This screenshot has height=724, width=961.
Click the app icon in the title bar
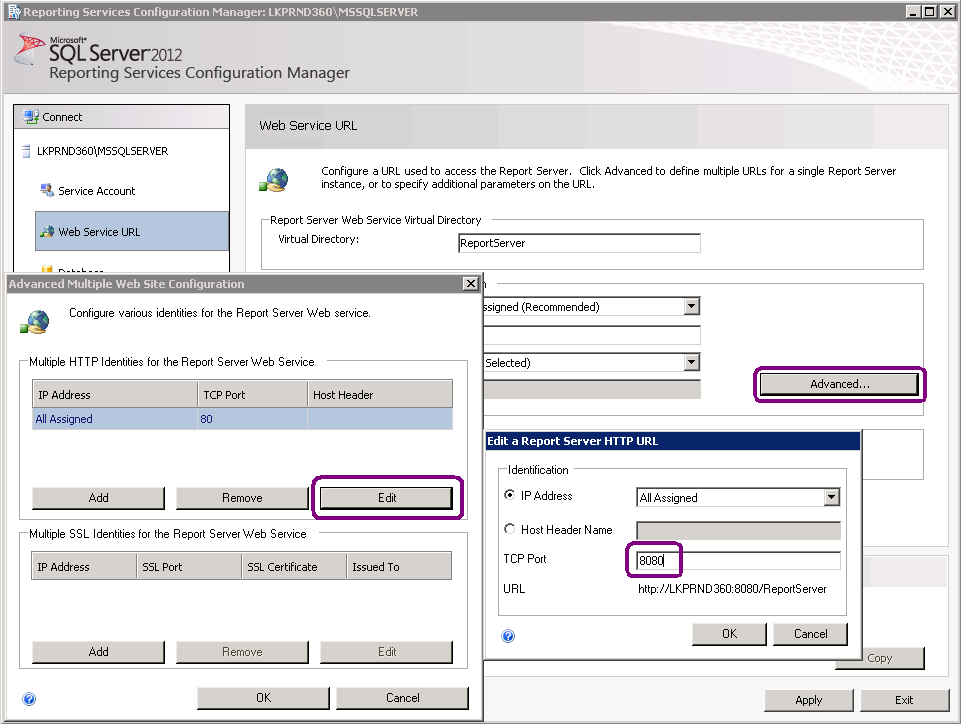[x=13, y=12]
